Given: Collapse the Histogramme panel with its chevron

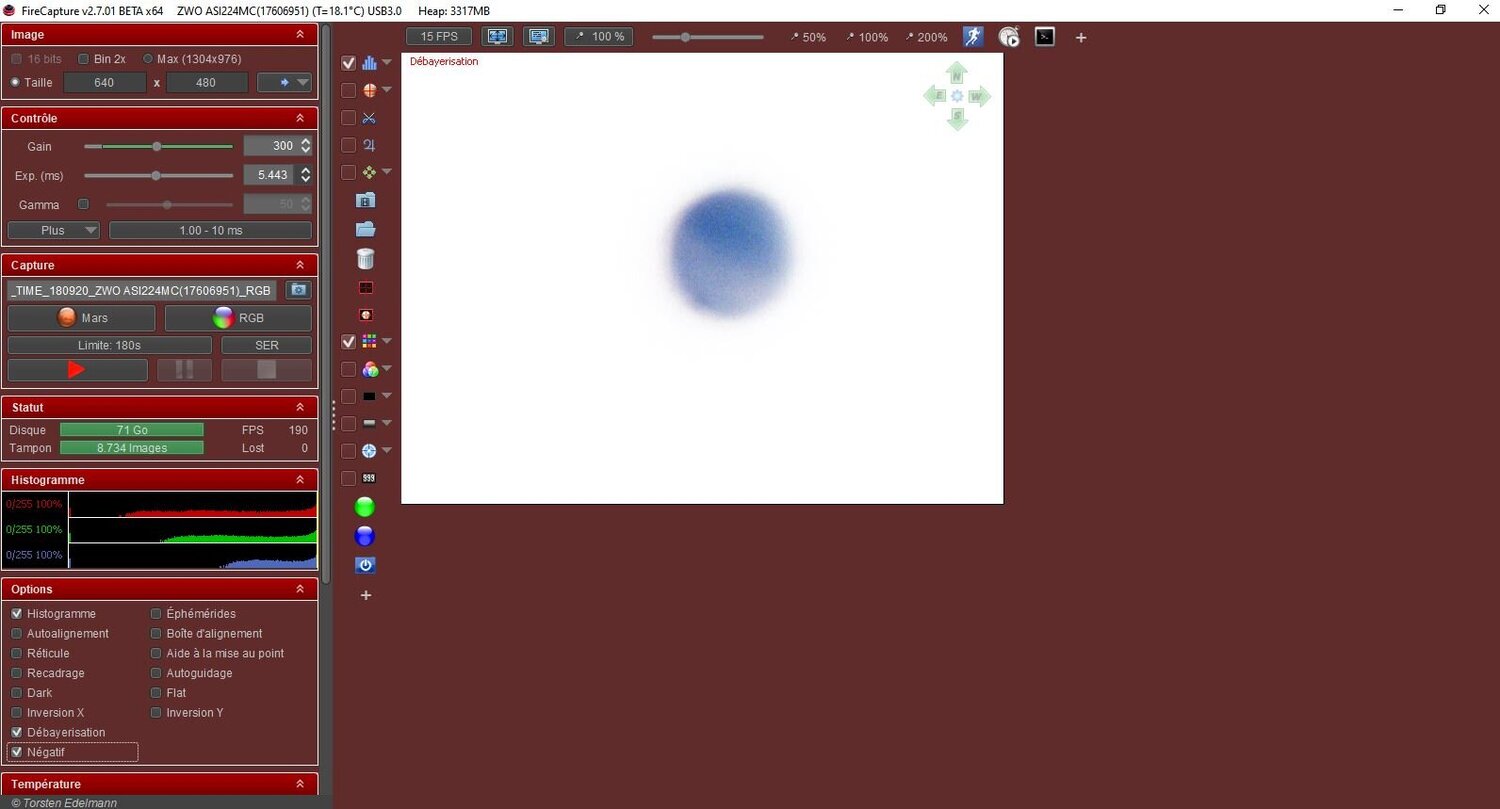Looking at the screenshot, I should pyautogui.click(x=300, y=479).
